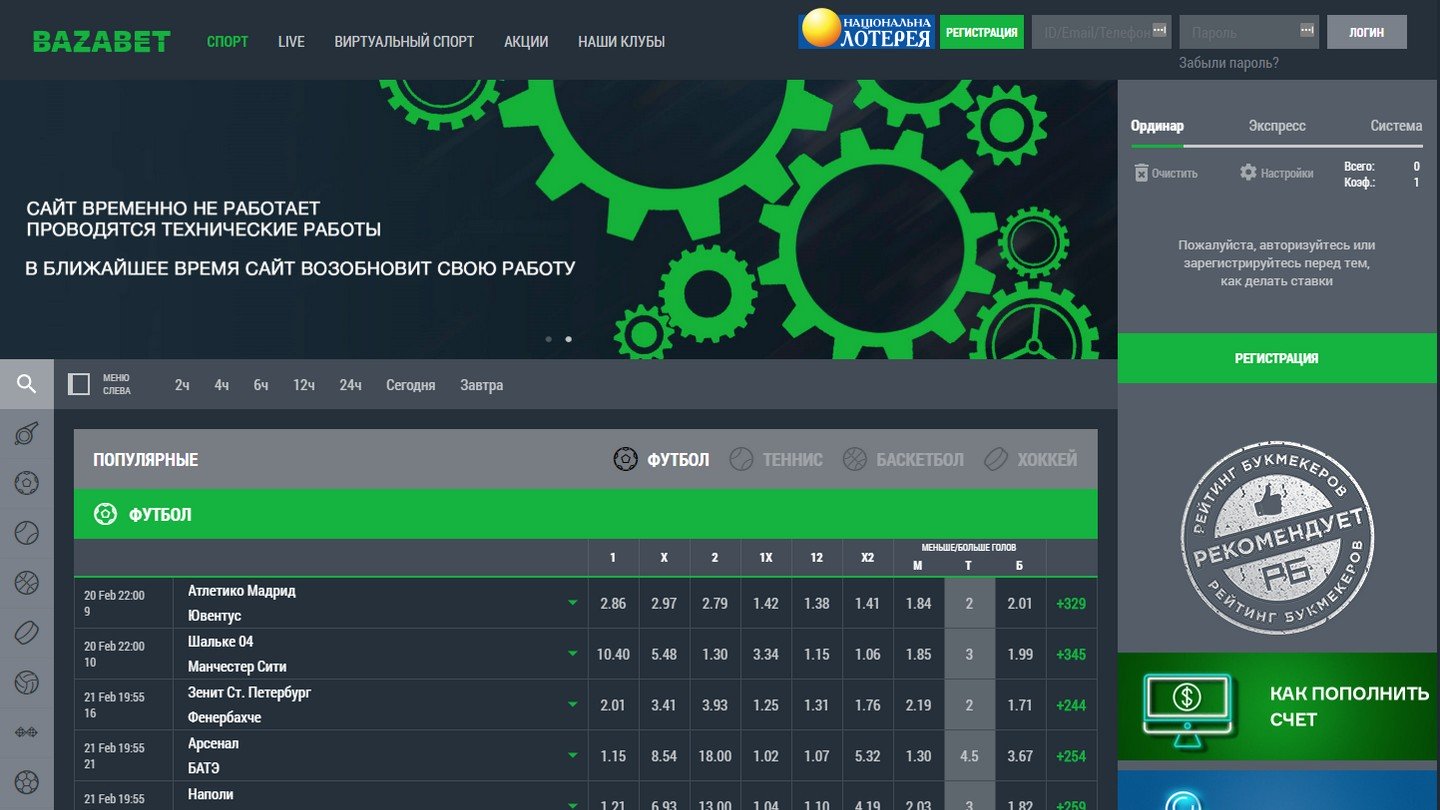Open +345 more markets for Шальке match

click(x=1071, y=654)
